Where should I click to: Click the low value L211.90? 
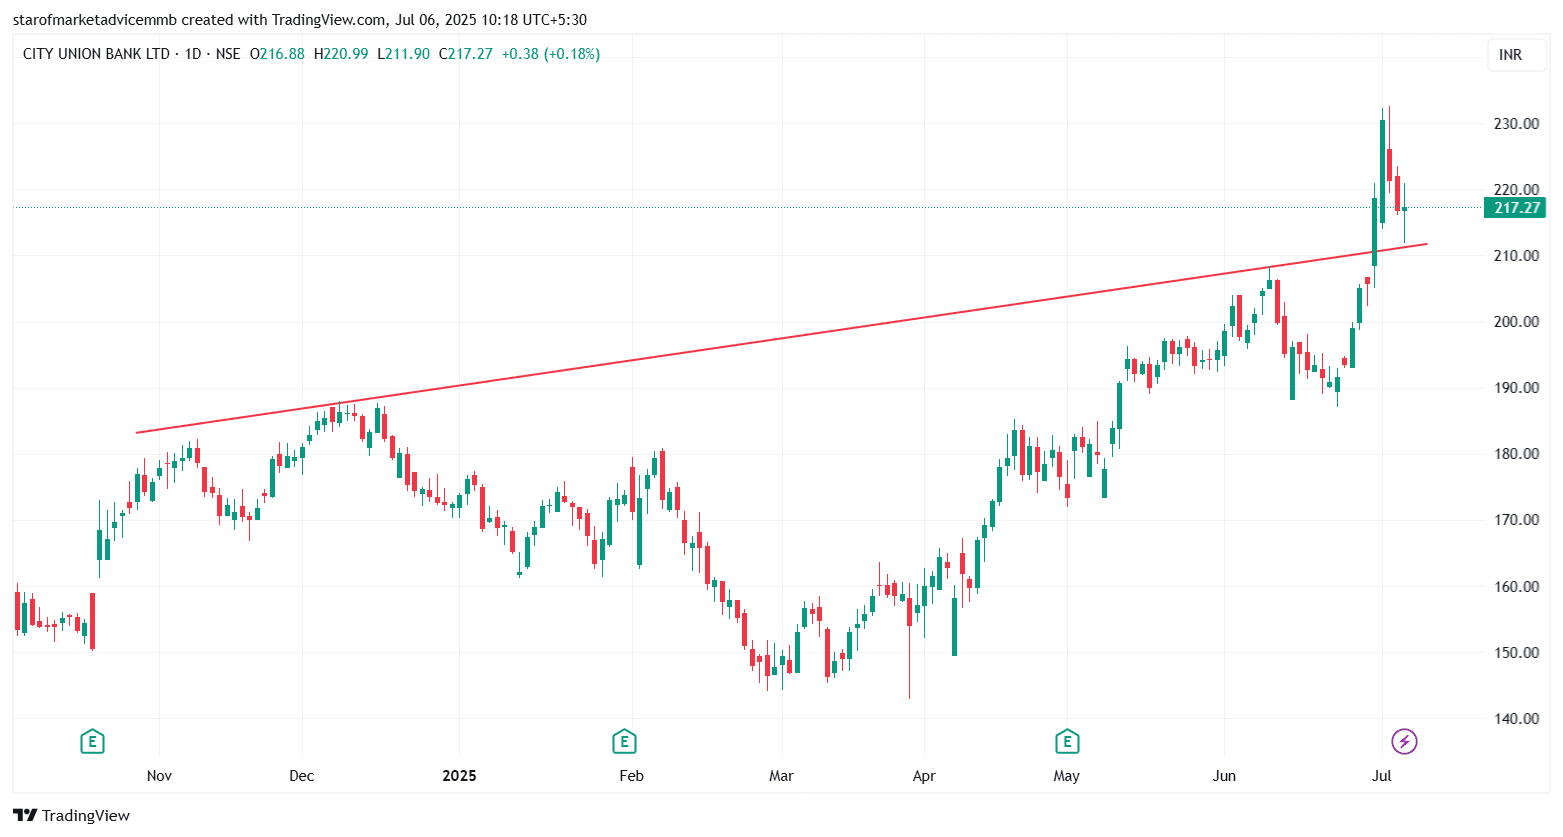click(403, 54)
